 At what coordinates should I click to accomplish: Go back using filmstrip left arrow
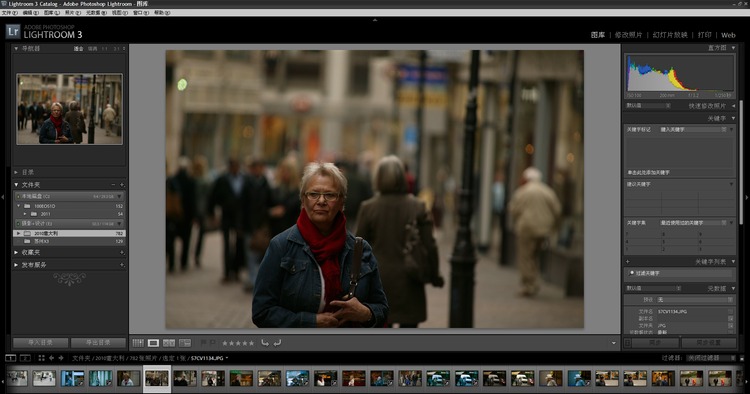coord(51,358)
